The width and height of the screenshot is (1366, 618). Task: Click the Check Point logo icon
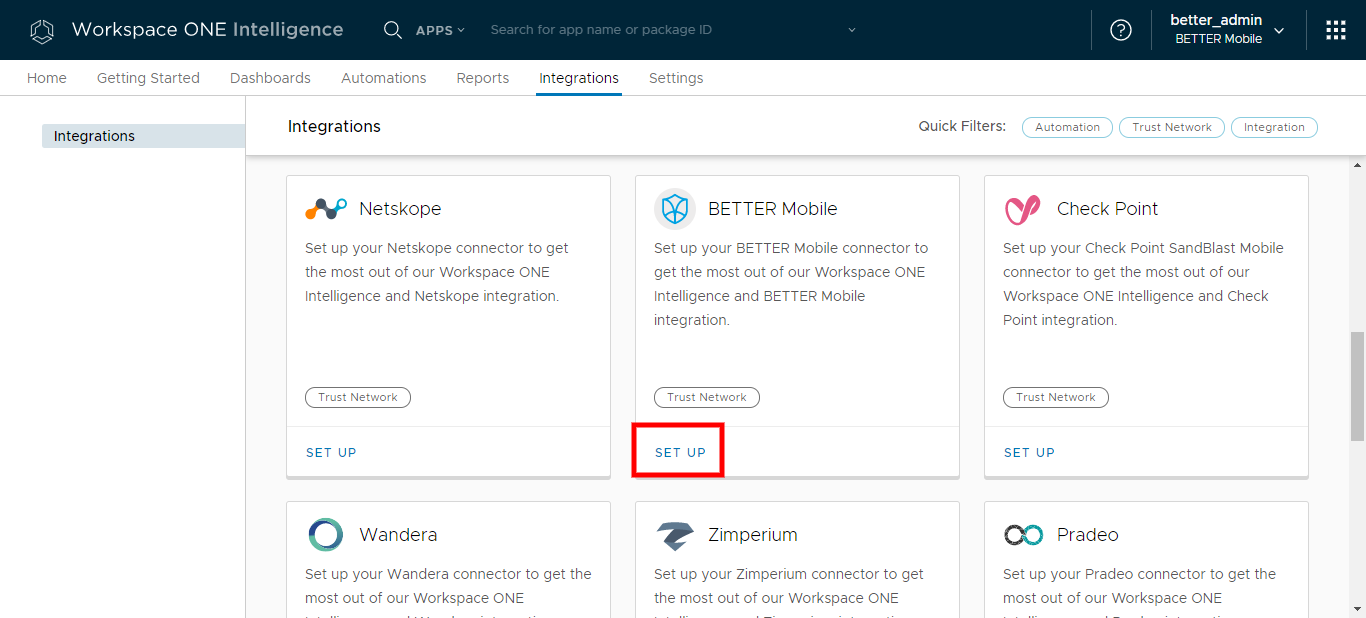point(1022,209)
